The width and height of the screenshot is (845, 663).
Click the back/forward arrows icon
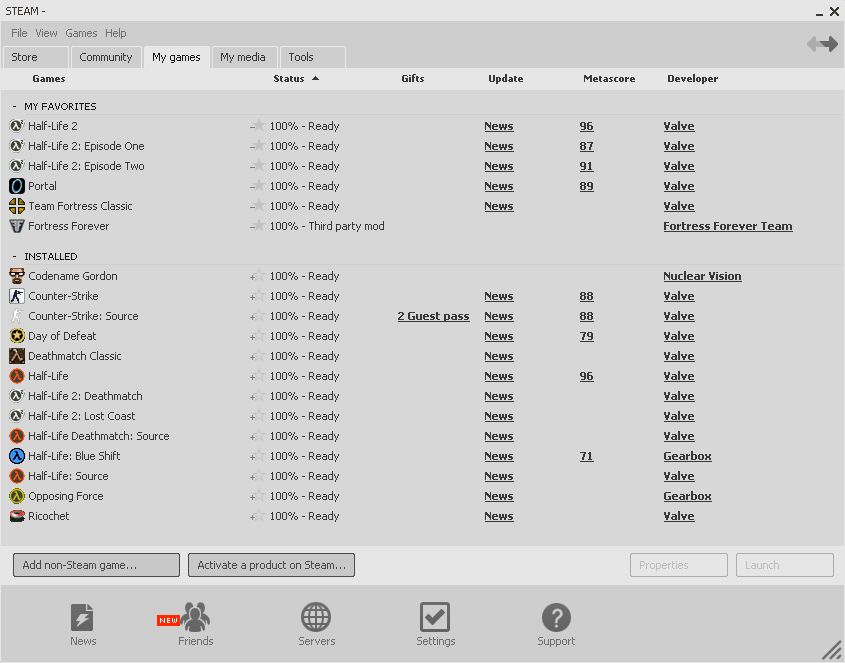[x=822, y=44]
